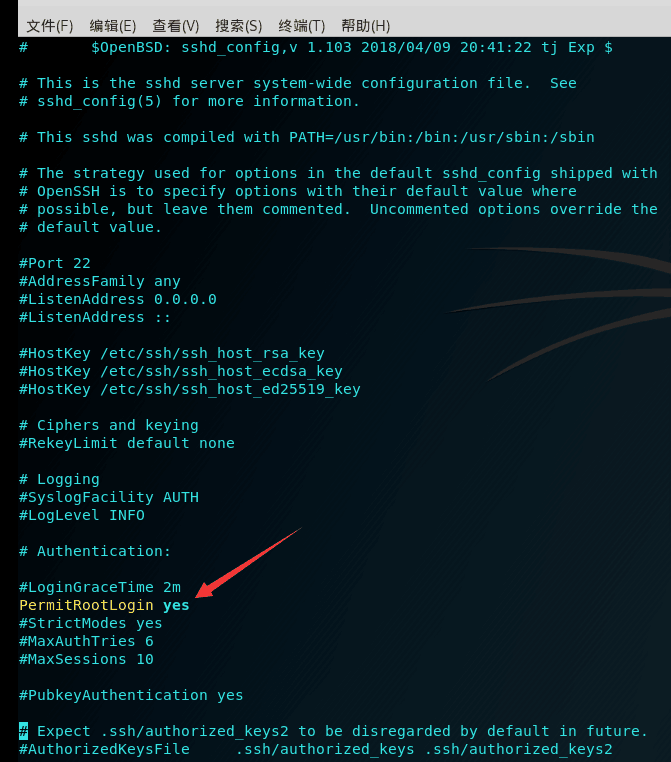The height and width of the screenshot is (762, 671).
Task: Click the #PubkeyAuthentication yes line
Action: [131, 695]
